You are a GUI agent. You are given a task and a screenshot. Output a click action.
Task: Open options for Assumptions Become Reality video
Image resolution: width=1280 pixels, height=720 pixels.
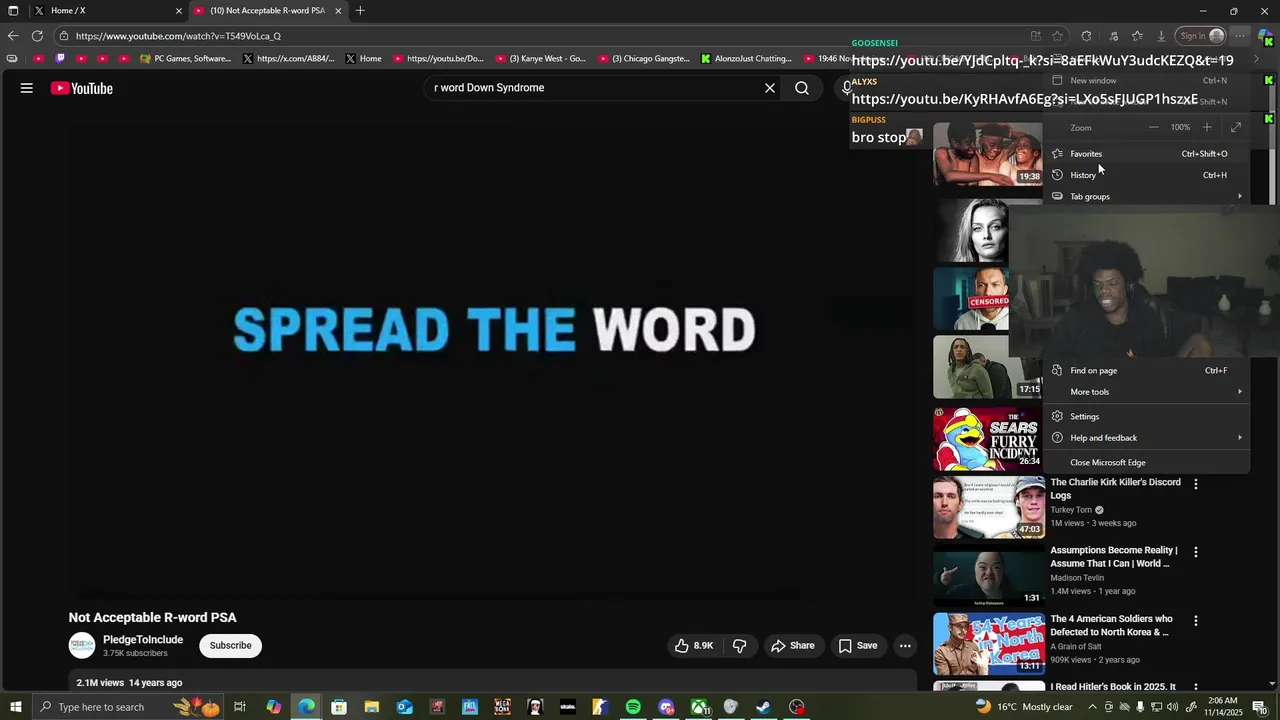click(x=1196, y=552)
